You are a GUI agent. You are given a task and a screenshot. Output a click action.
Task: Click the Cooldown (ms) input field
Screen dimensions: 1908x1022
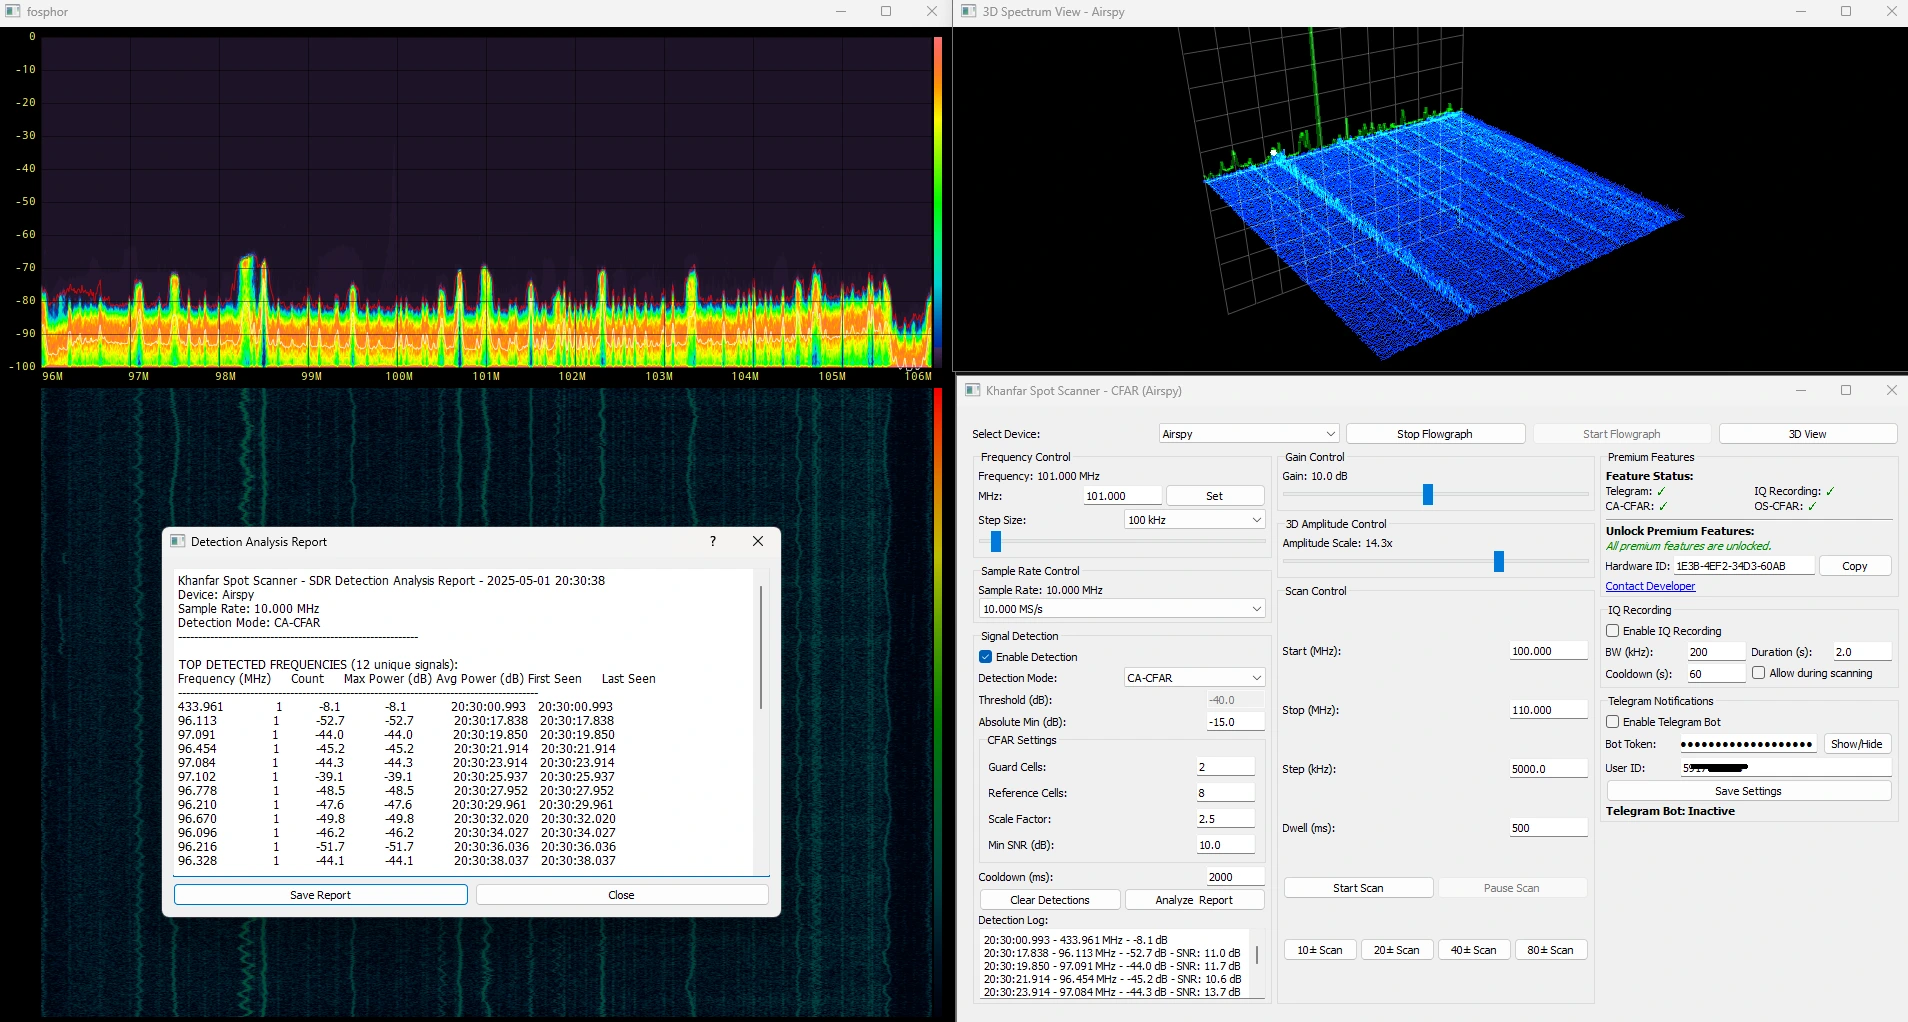click(1235, 877)
